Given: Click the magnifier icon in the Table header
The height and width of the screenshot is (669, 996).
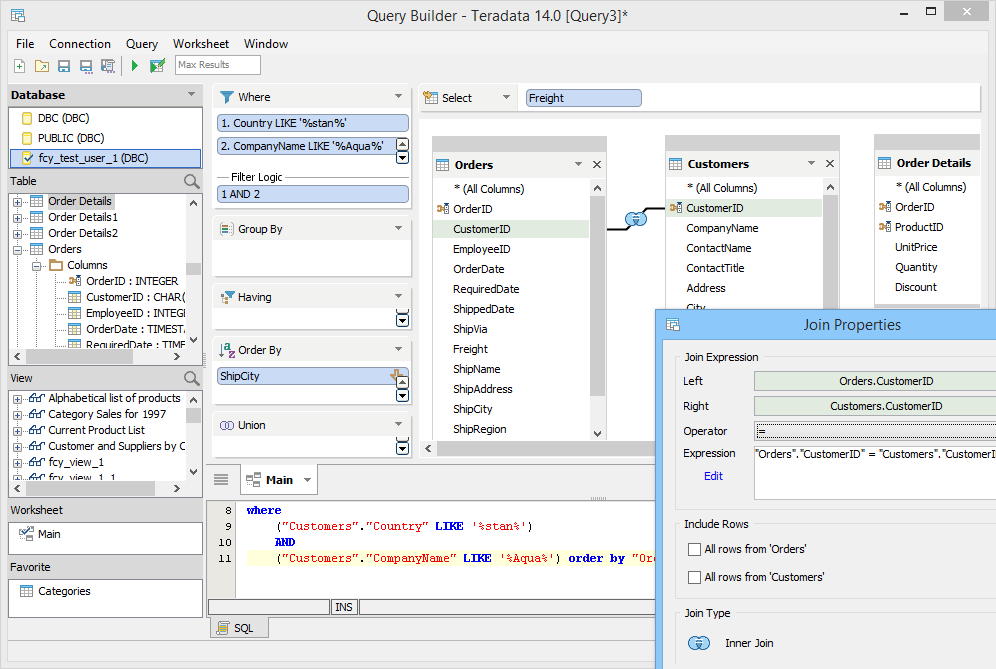Looking at the screenshot, I should (x=191, y=182).
